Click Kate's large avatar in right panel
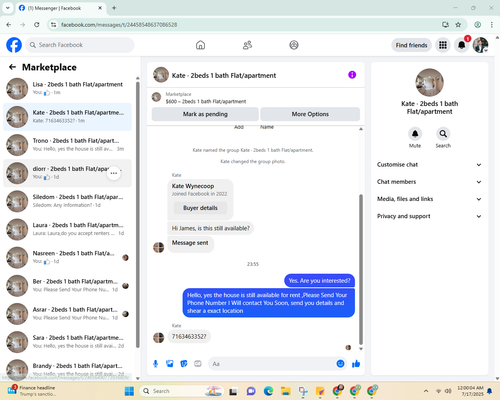The width and height of the screenshot is (500, 400). click(x=429, y=83)
